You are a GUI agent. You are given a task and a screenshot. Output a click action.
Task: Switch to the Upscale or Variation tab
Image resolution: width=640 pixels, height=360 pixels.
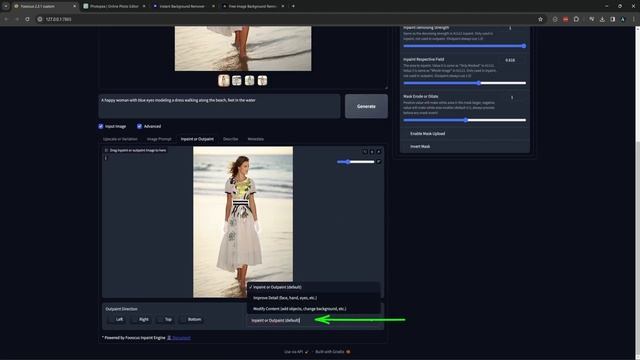point(120,139)
